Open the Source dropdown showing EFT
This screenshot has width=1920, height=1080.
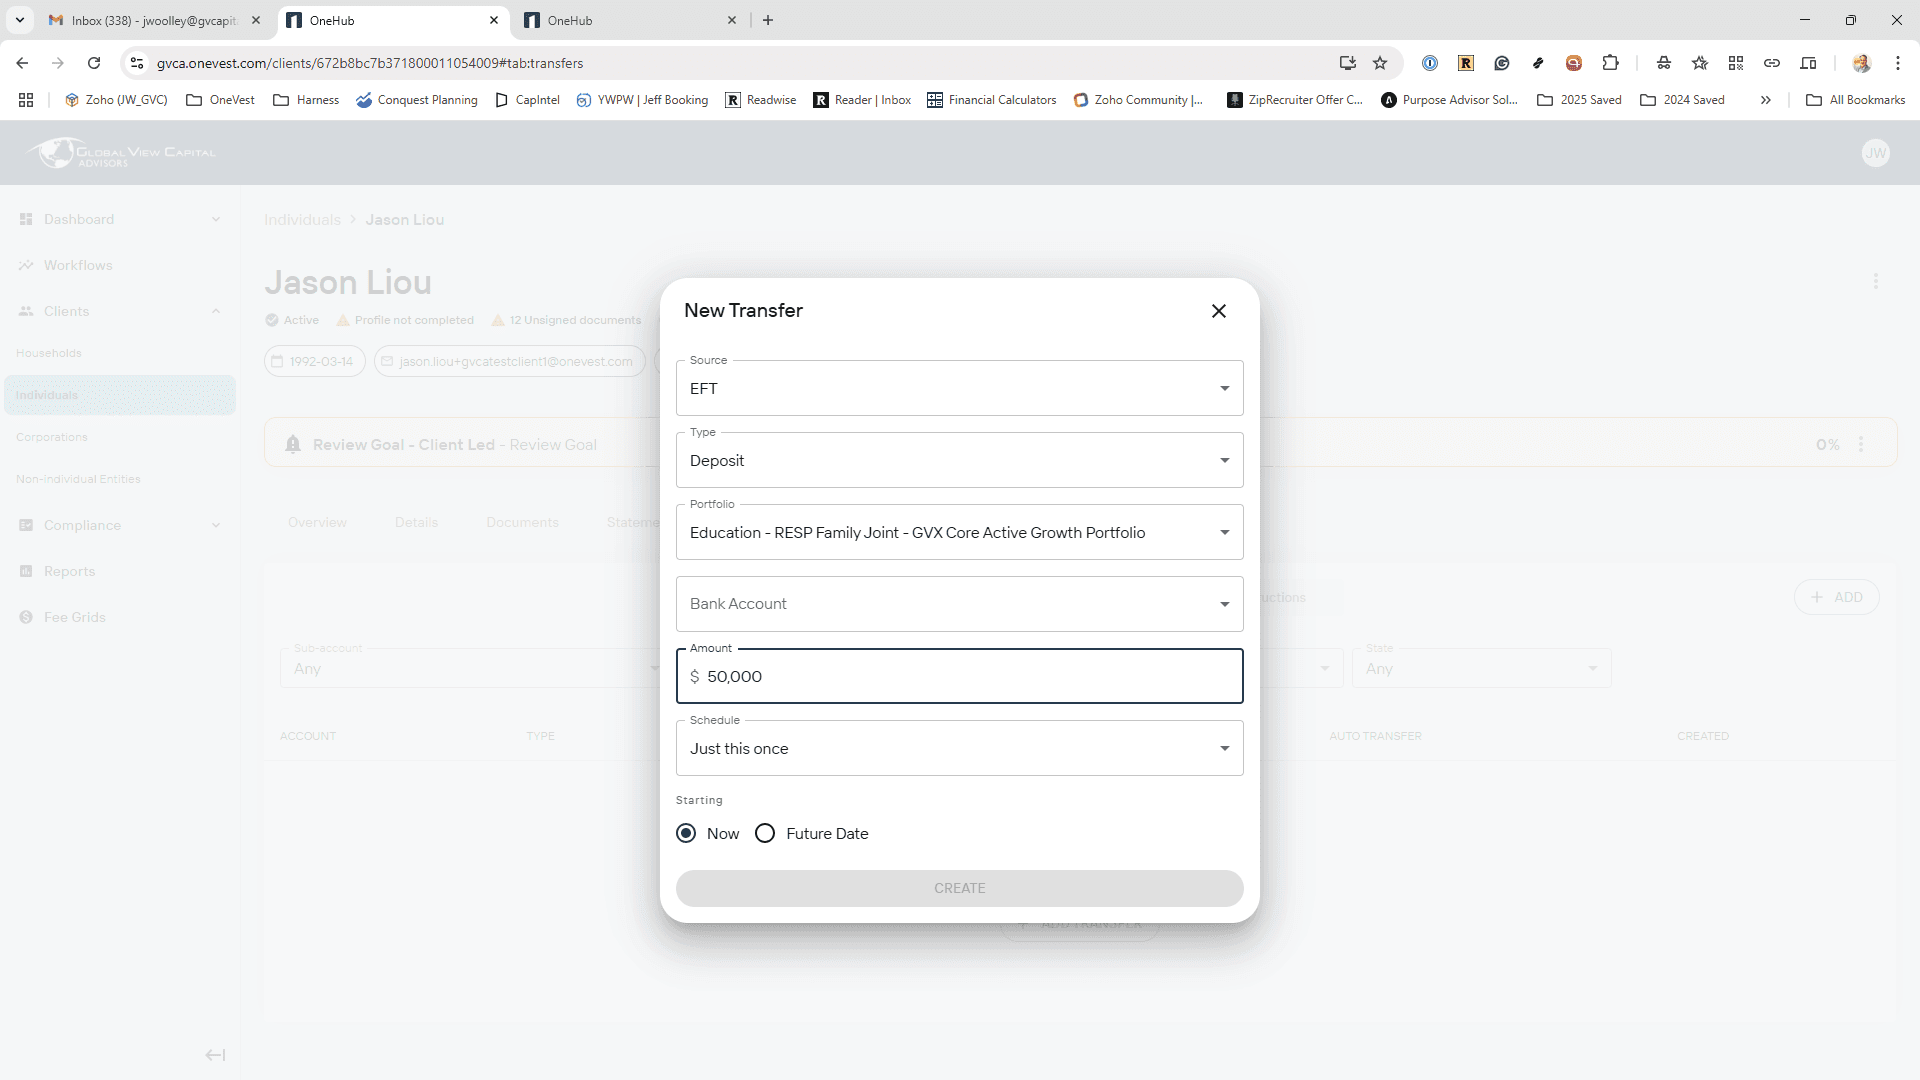click(x=959, y=388)
